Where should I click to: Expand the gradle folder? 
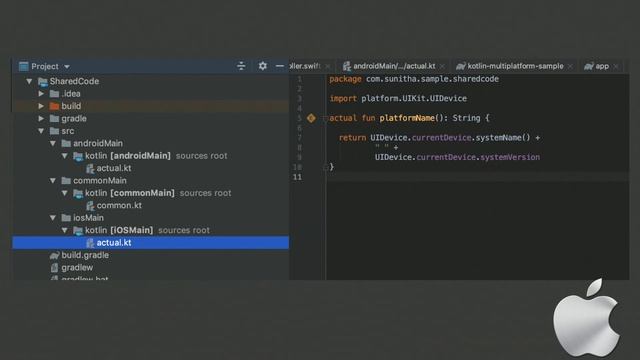click(41, 119)
